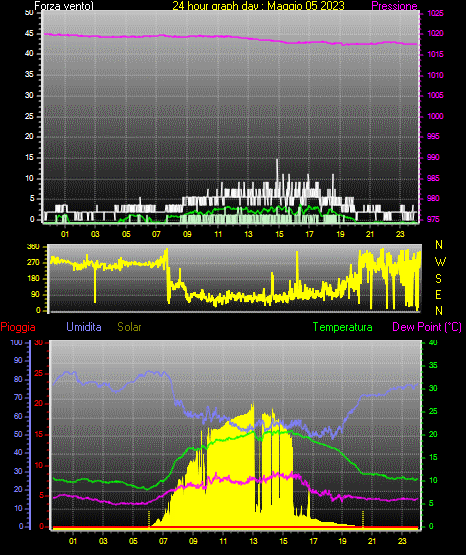Click hour 13 on bottom chart time axis
Viewport: 466px width, 555px height.
253,541
